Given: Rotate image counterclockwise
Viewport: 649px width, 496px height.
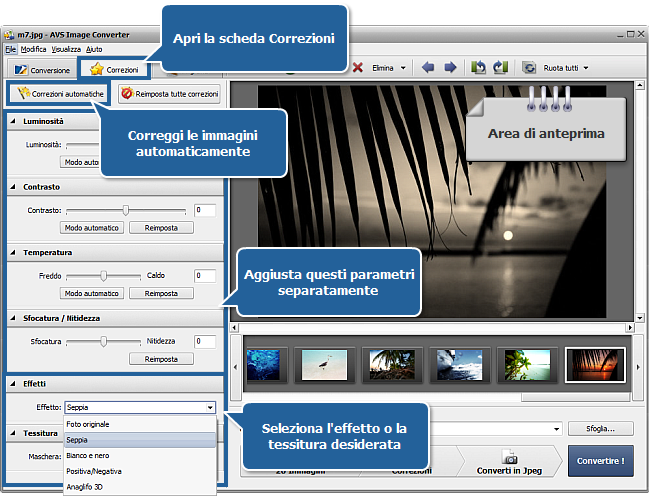Looking at the screenshot, I should click(479, 68).
